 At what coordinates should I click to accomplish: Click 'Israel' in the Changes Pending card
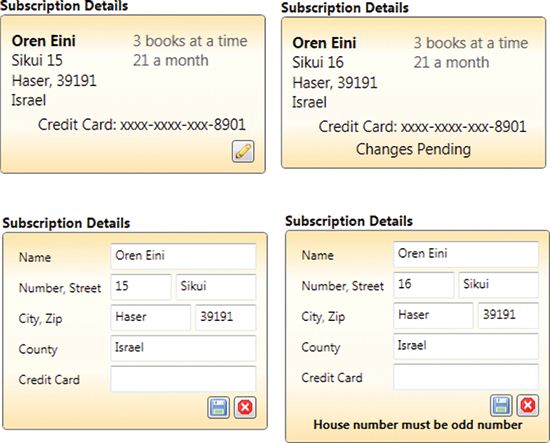(309, 102)
